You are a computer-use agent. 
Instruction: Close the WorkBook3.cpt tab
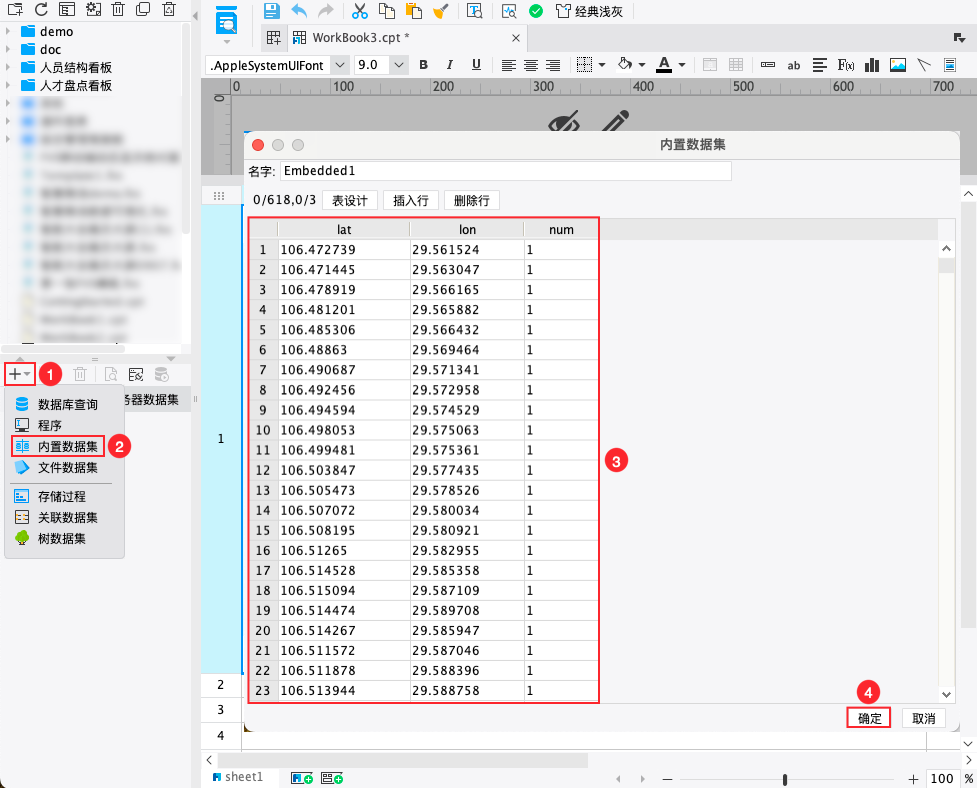[516, 38]
